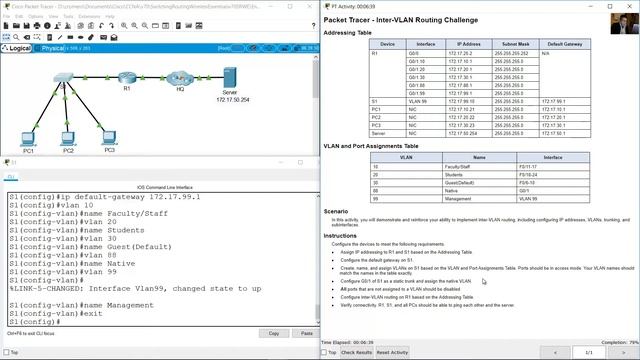Open the View menu
The height and width of the screenshot is (360, 640).
[x=53, y=16]
